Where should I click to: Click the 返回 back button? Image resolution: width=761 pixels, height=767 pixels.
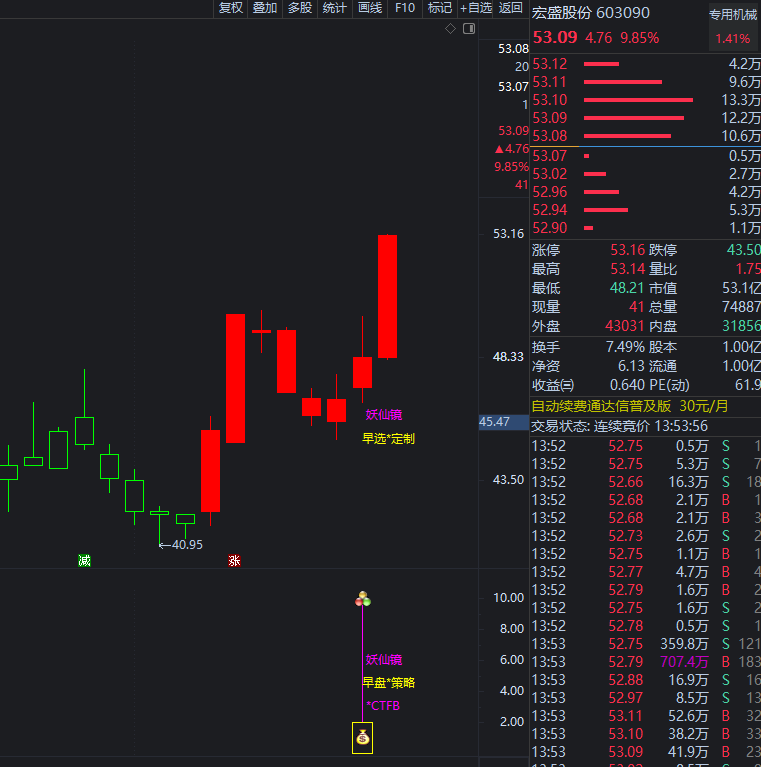511,8
